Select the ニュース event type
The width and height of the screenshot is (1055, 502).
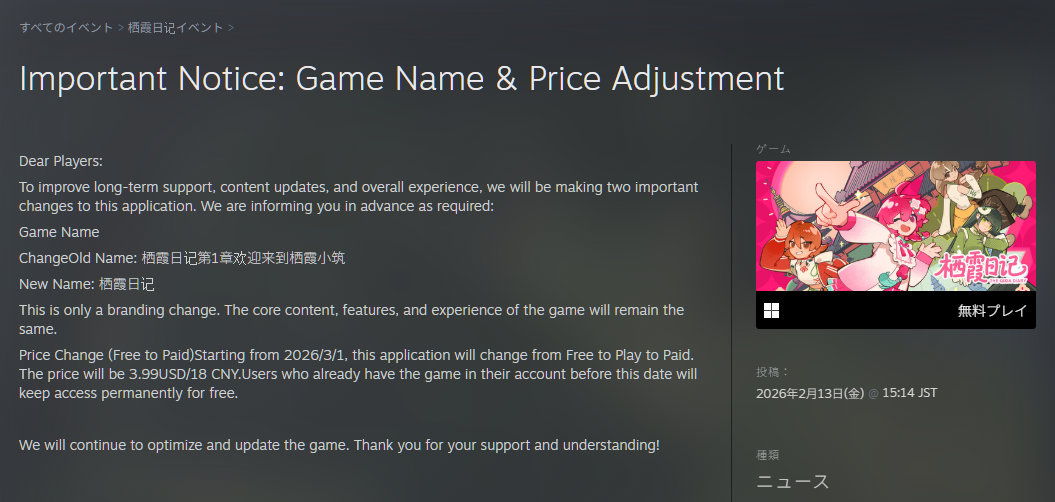792,481
